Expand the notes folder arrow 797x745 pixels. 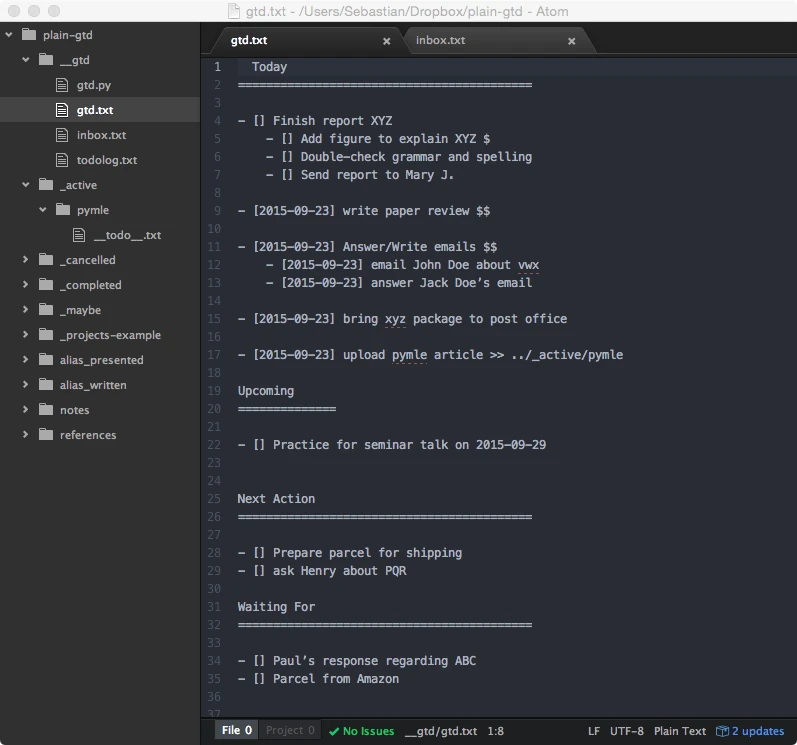point(25,410)
